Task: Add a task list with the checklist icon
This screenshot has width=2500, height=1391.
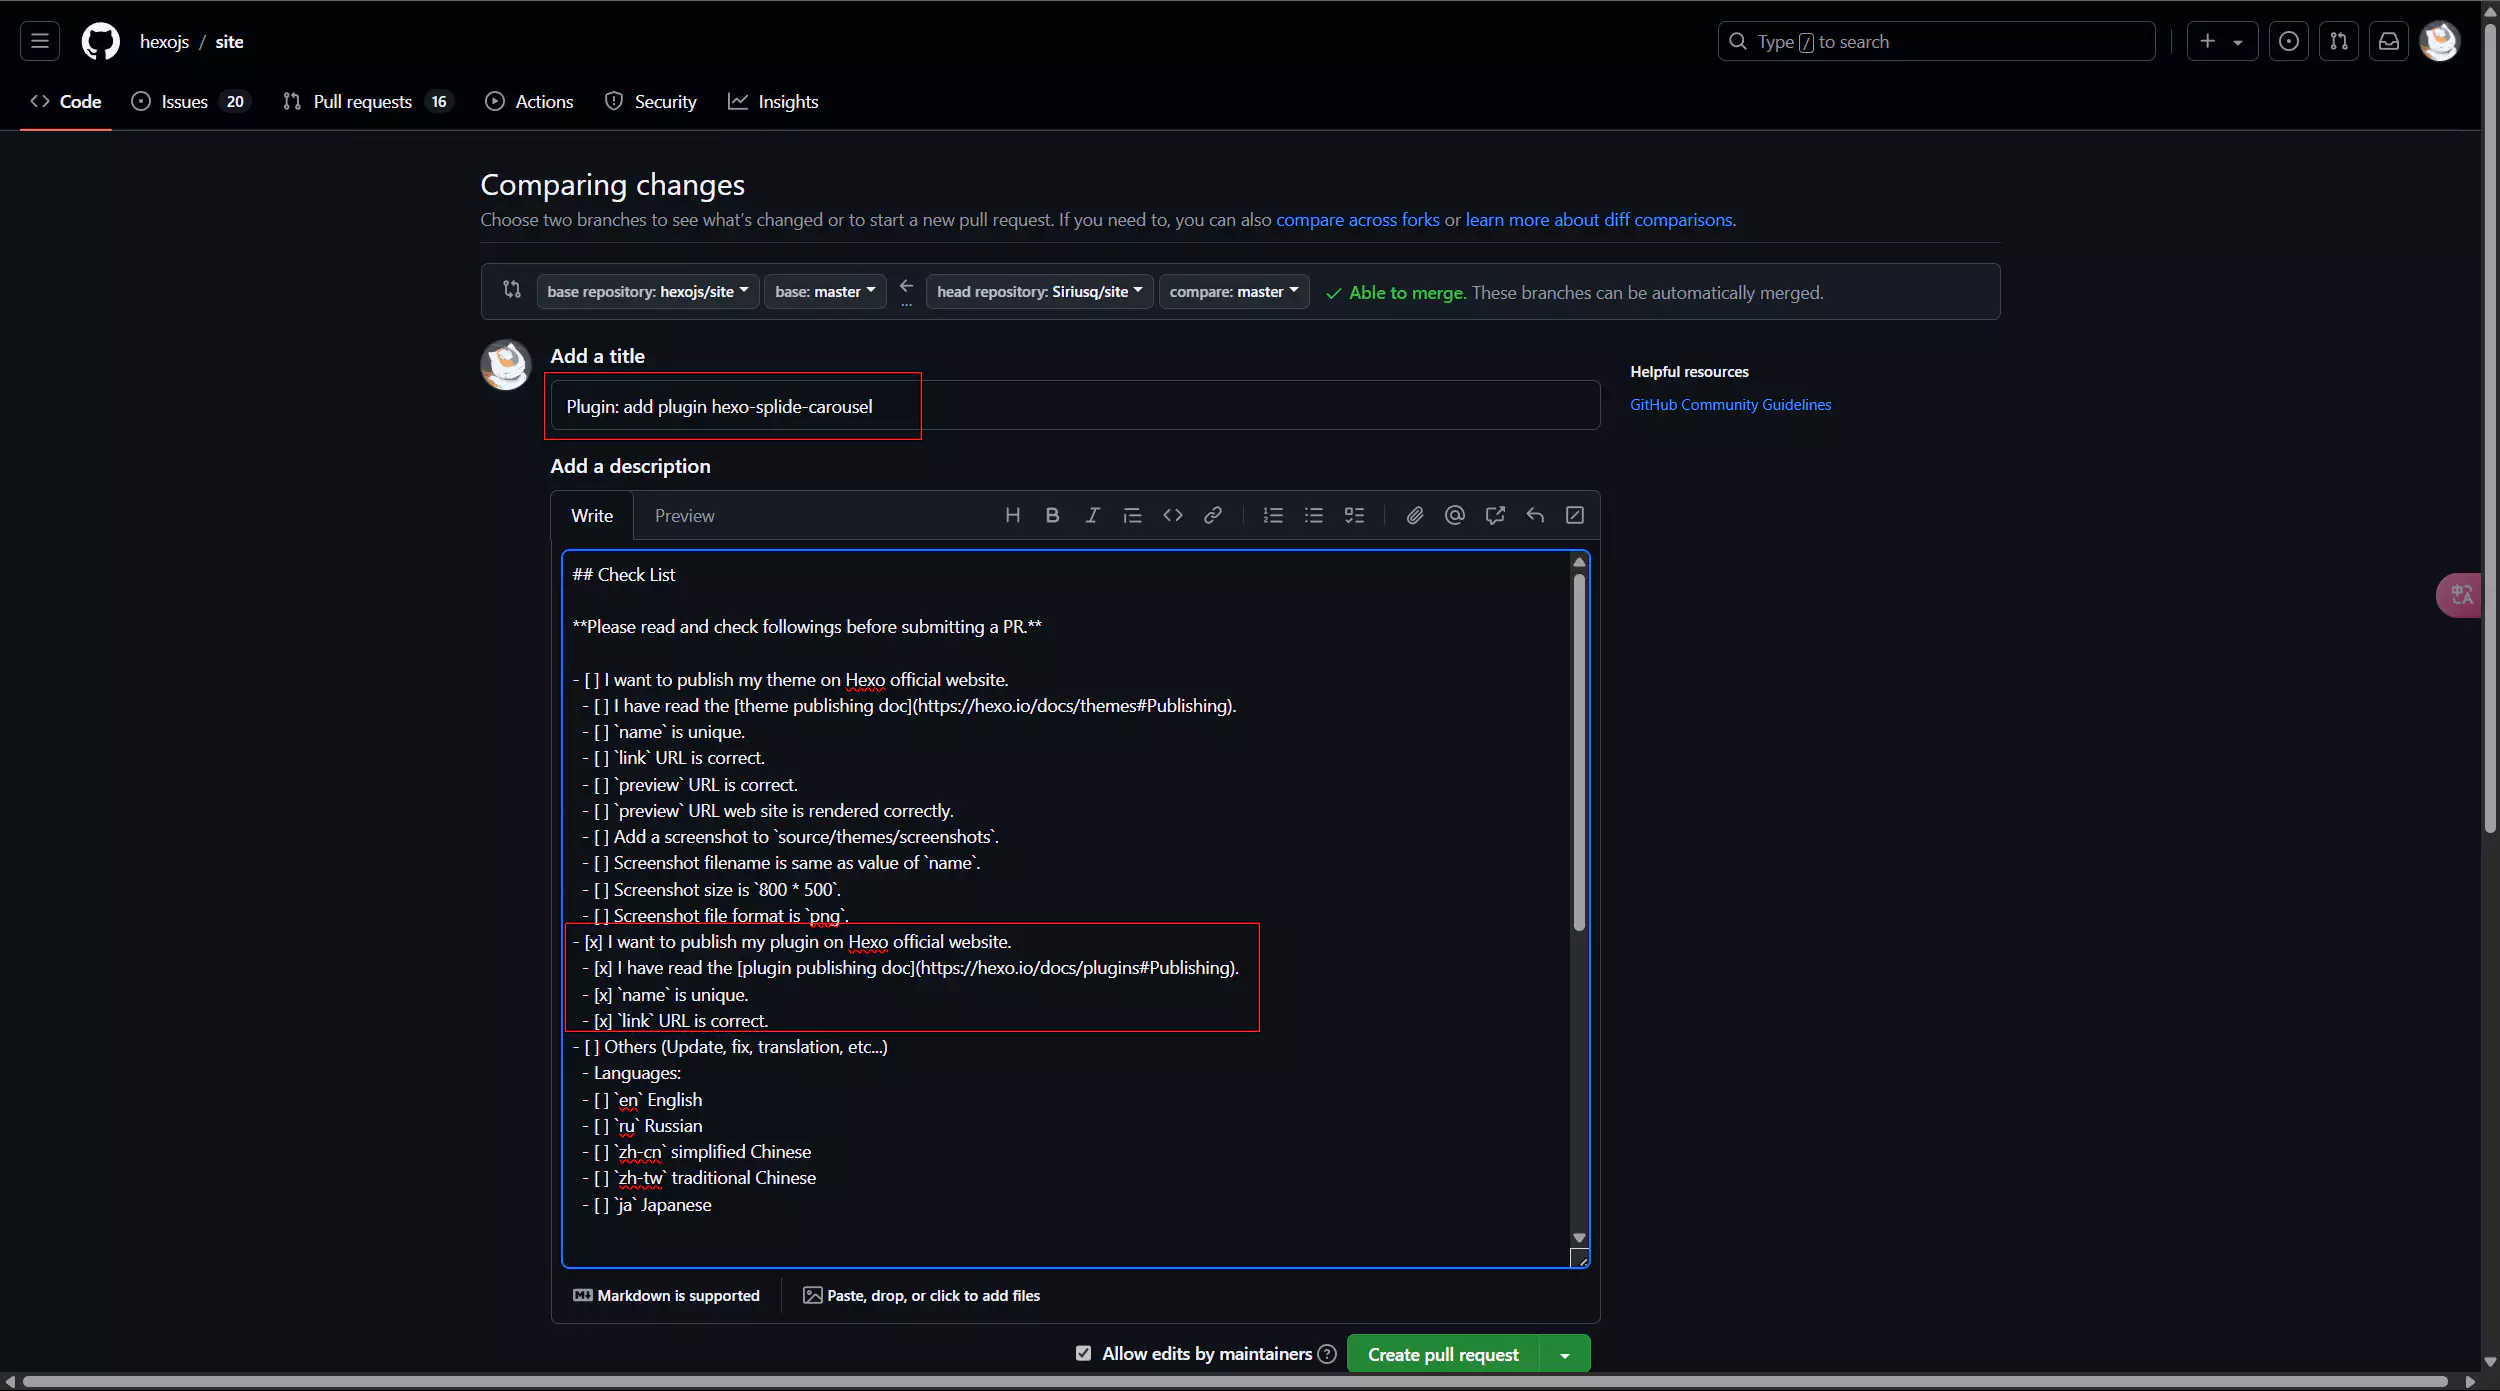Action: point(1354,515)
